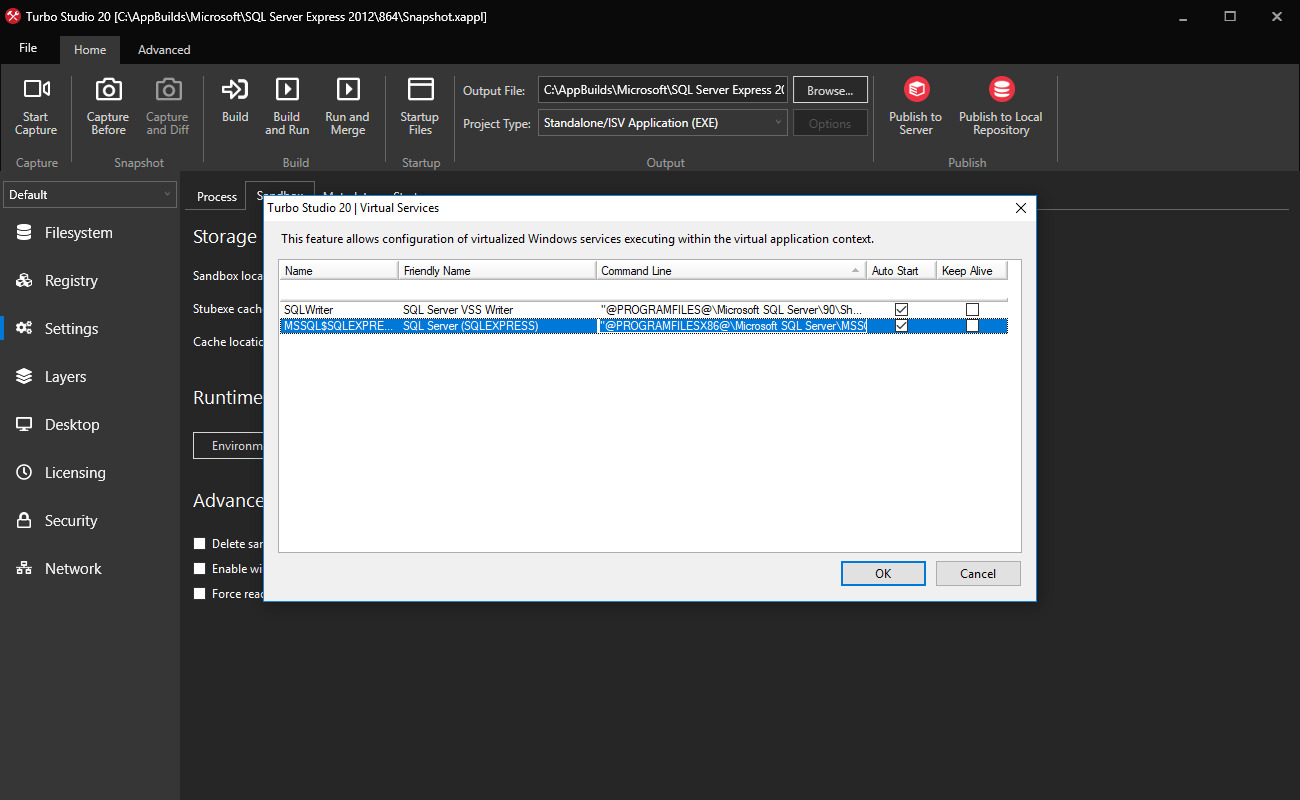Expand the Project Type dropdown
1300x800 pixels.
(663, 123)
